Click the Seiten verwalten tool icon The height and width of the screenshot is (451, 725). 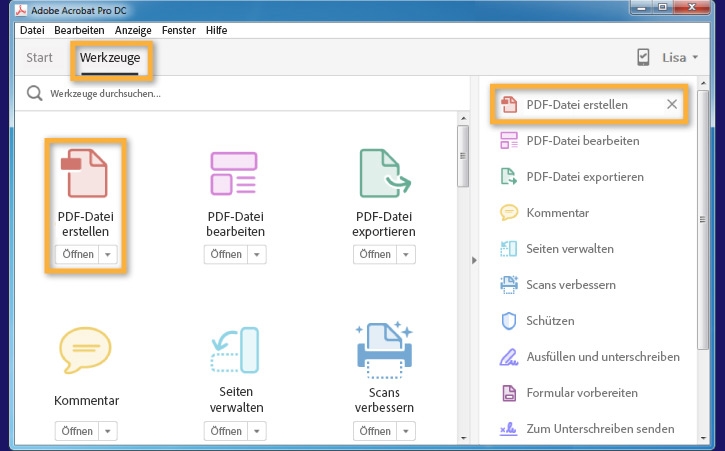click(235, 351)
